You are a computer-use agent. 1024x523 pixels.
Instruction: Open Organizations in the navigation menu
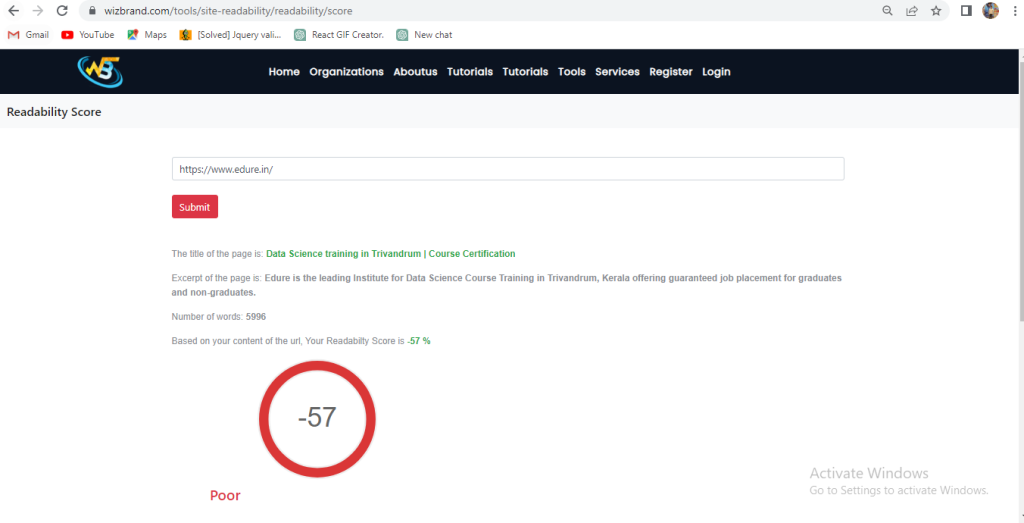coord(346,72)
